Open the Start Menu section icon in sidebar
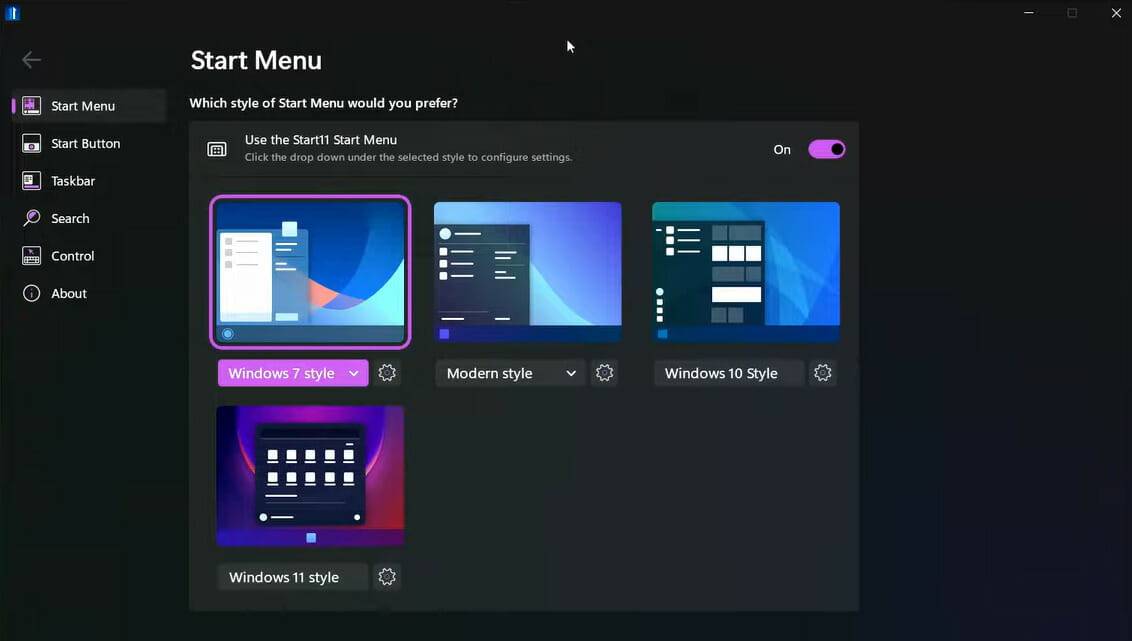Image resolution: width=1132 pixels, height=641 pixels. pos(30,105)
